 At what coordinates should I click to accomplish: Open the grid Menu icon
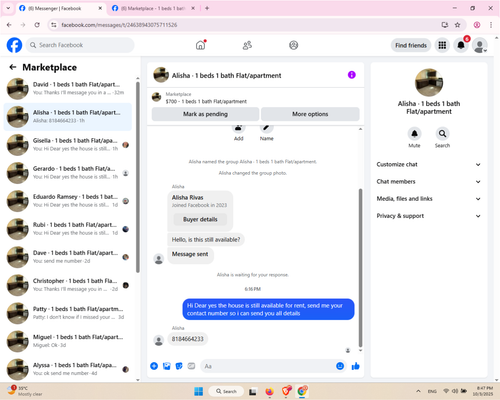tap(442, 45)
